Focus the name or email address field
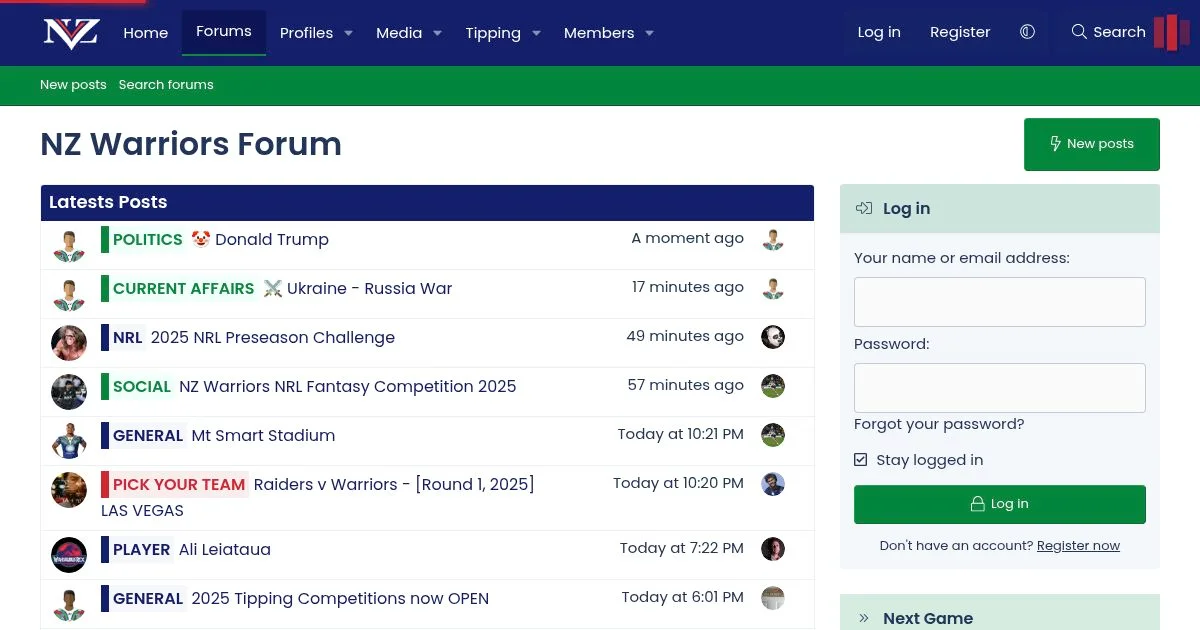The height and width of the screenshot is (630, 1200). [1000, 302]
